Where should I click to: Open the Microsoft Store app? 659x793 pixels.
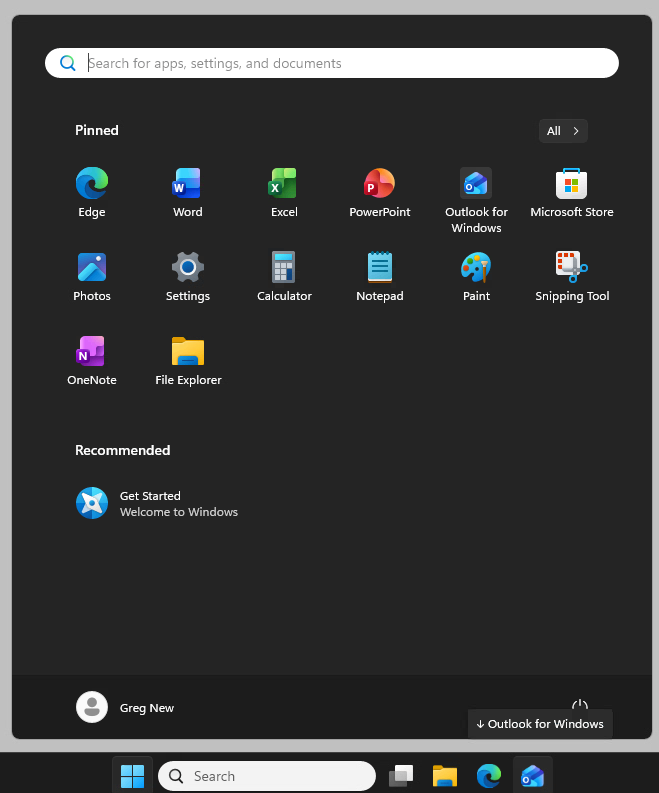pyautogui.click(x=572, y=193)
